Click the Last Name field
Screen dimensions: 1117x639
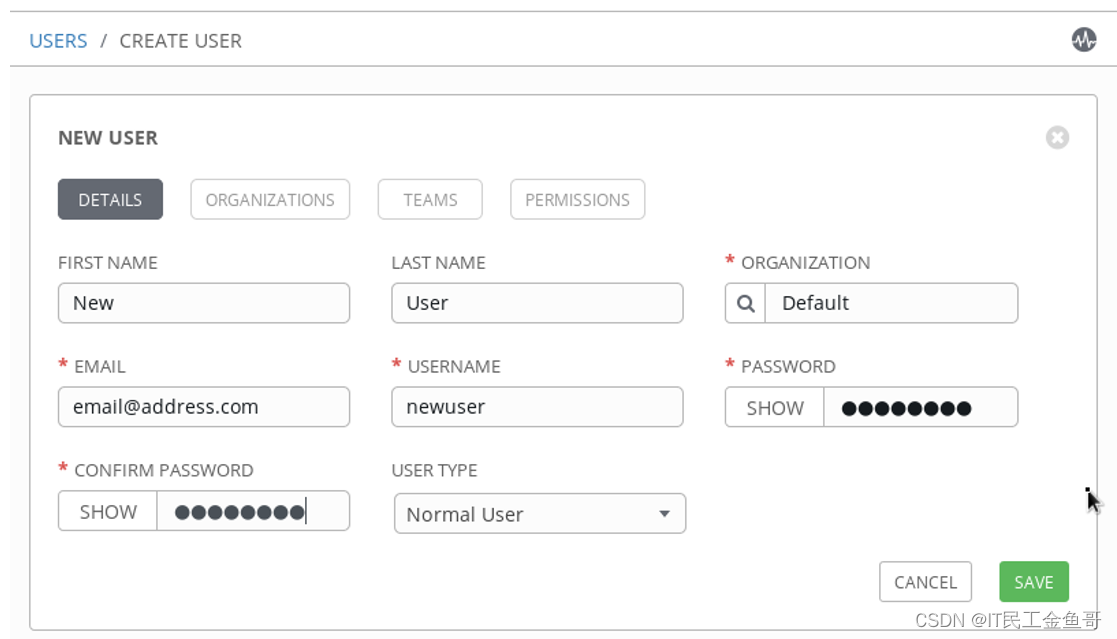point(537,303)
